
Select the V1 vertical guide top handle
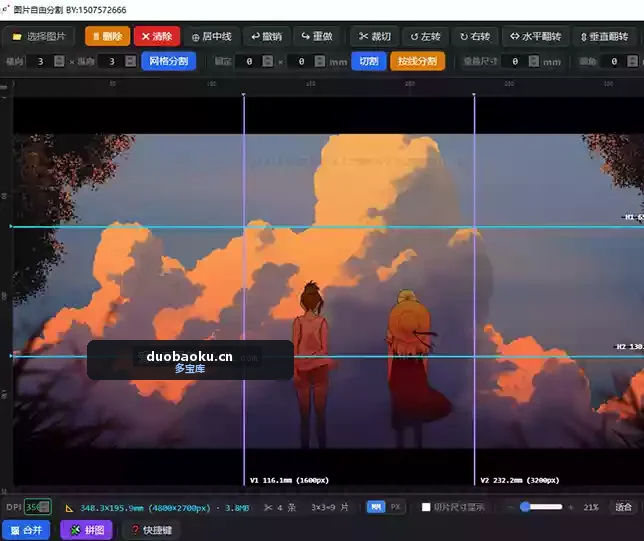click(244, 95)
